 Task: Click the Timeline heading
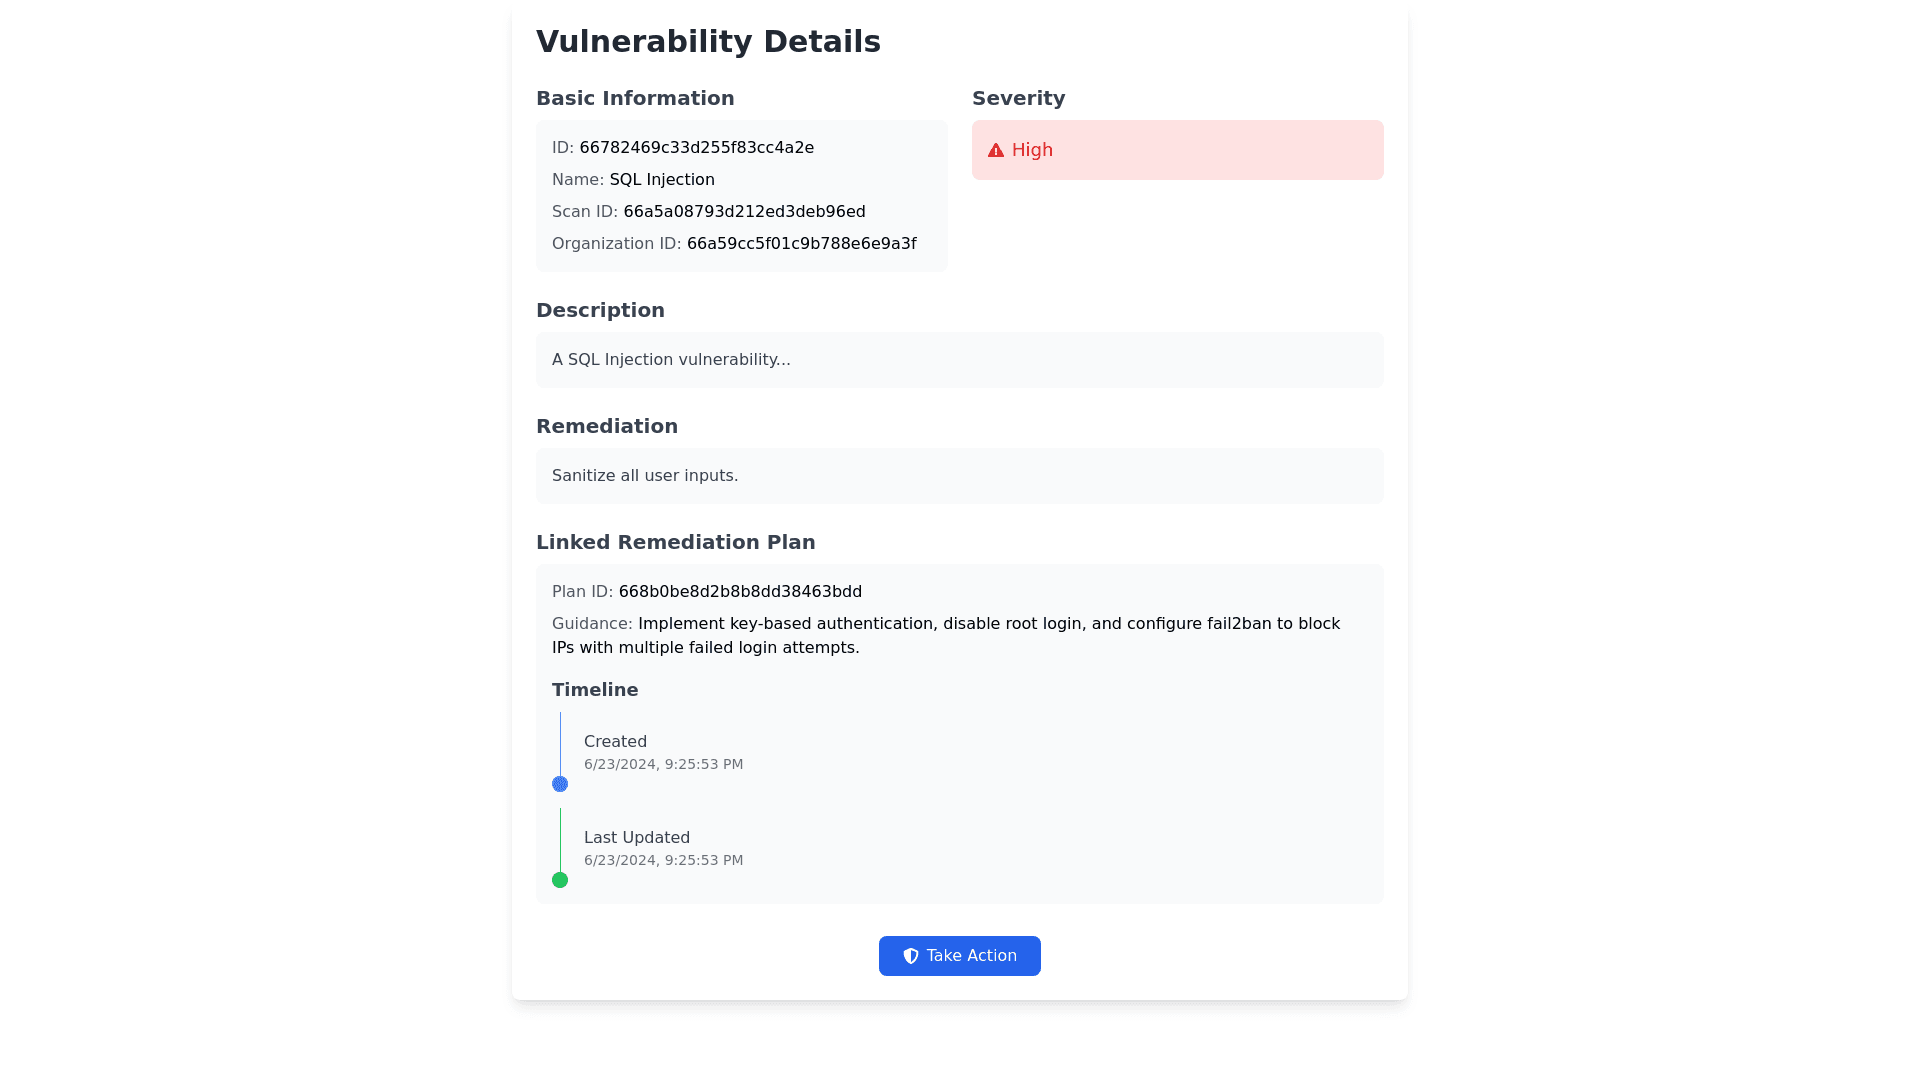(595, 690)
